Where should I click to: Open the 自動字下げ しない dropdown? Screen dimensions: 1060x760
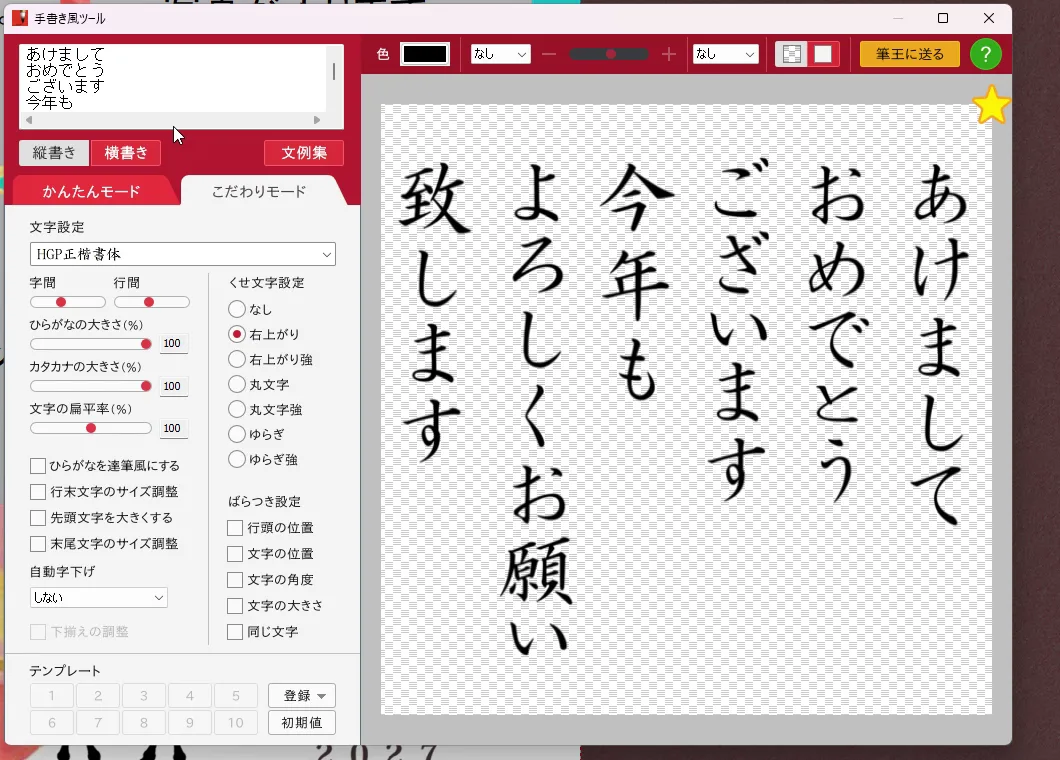[99, 597]
